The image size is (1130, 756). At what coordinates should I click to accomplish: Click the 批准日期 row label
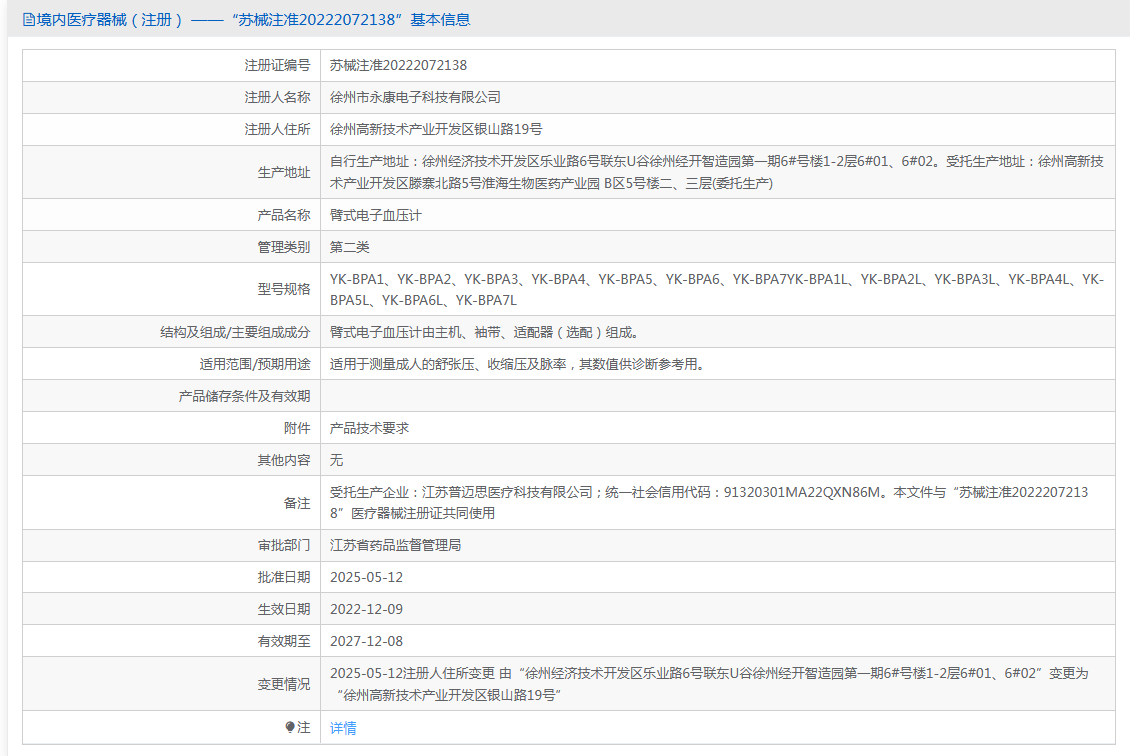coord(284,577)
